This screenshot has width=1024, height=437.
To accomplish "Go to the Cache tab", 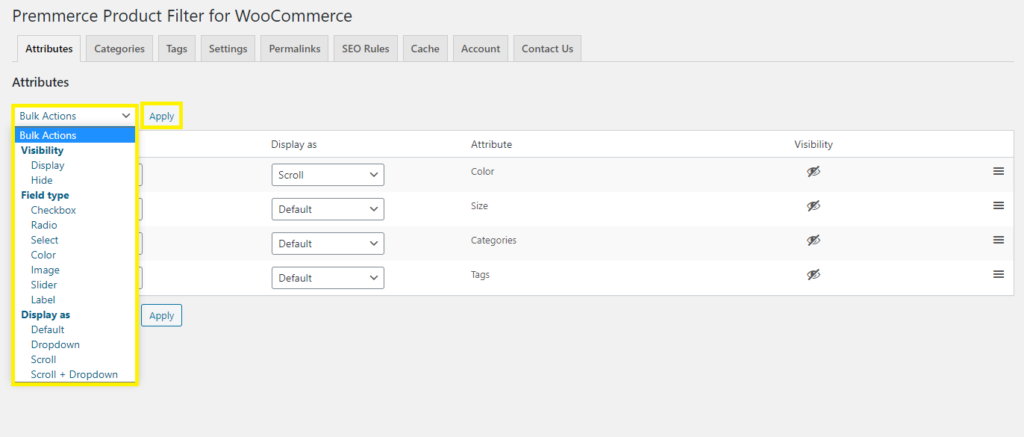I will pos(424,49).
